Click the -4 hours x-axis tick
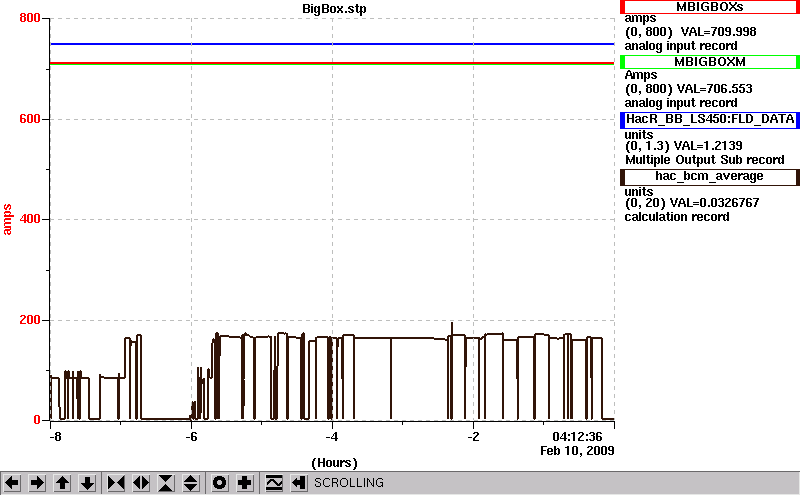This screenshot has width=800, height=495. point(332,437)
